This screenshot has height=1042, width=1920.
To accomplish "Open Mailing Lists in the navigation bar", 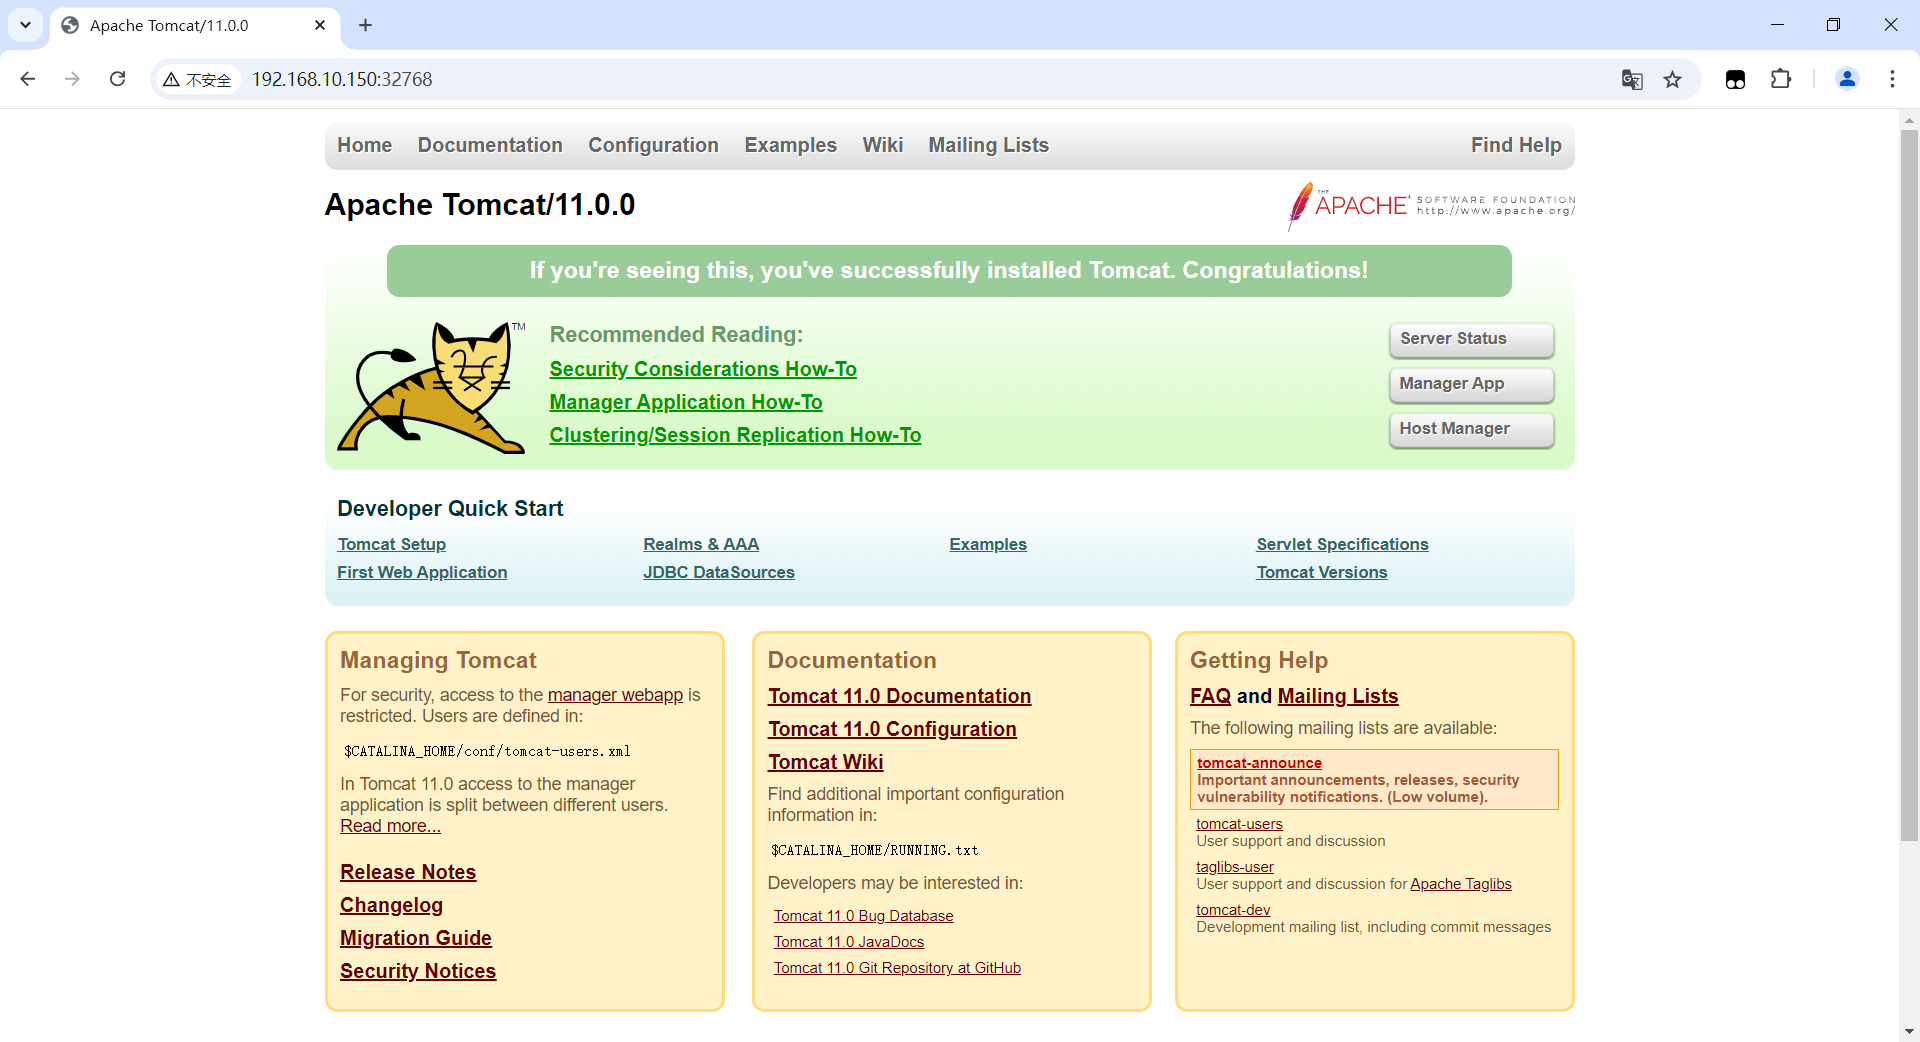I will 988,145.
